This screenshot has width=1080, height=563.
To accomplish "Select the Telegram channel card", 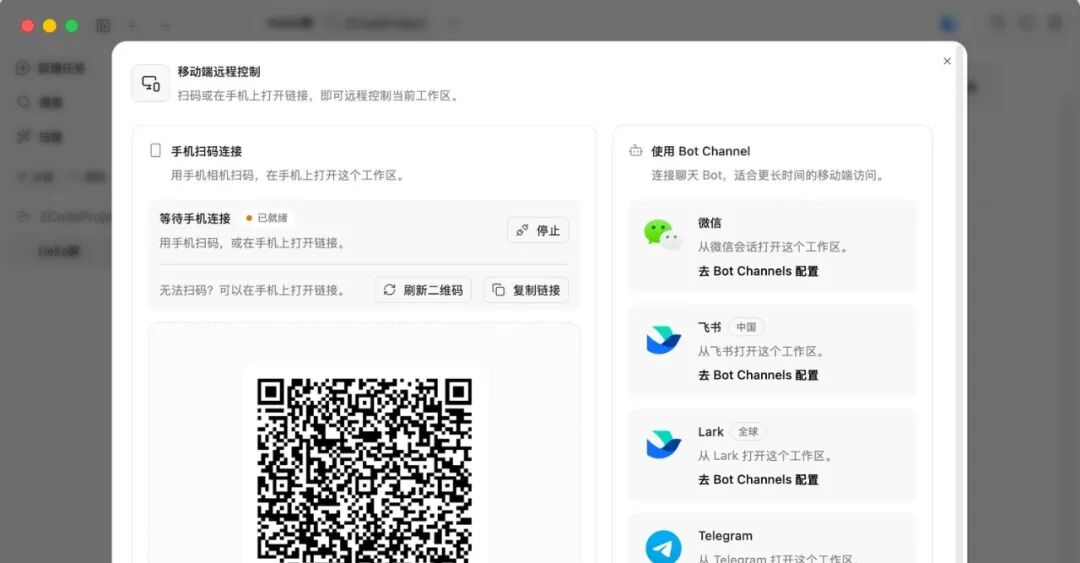I will (773, 539).
